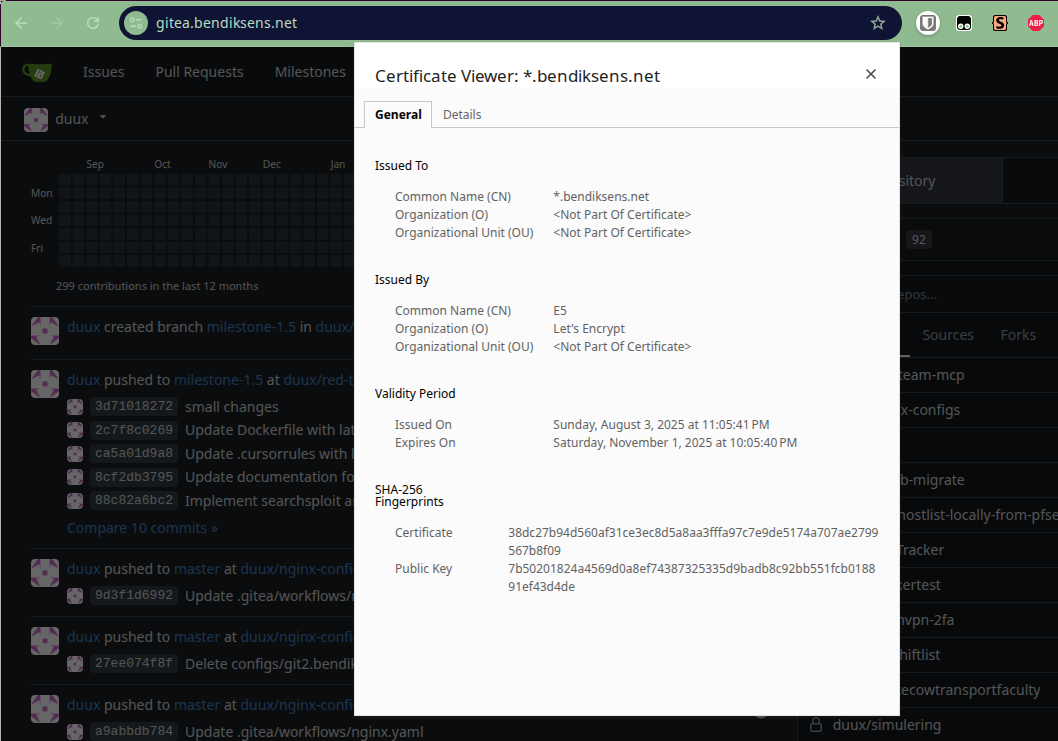Open duux user link in pushed to milestone-1.5
1058x741 pixels.
[x=84, y=381]
